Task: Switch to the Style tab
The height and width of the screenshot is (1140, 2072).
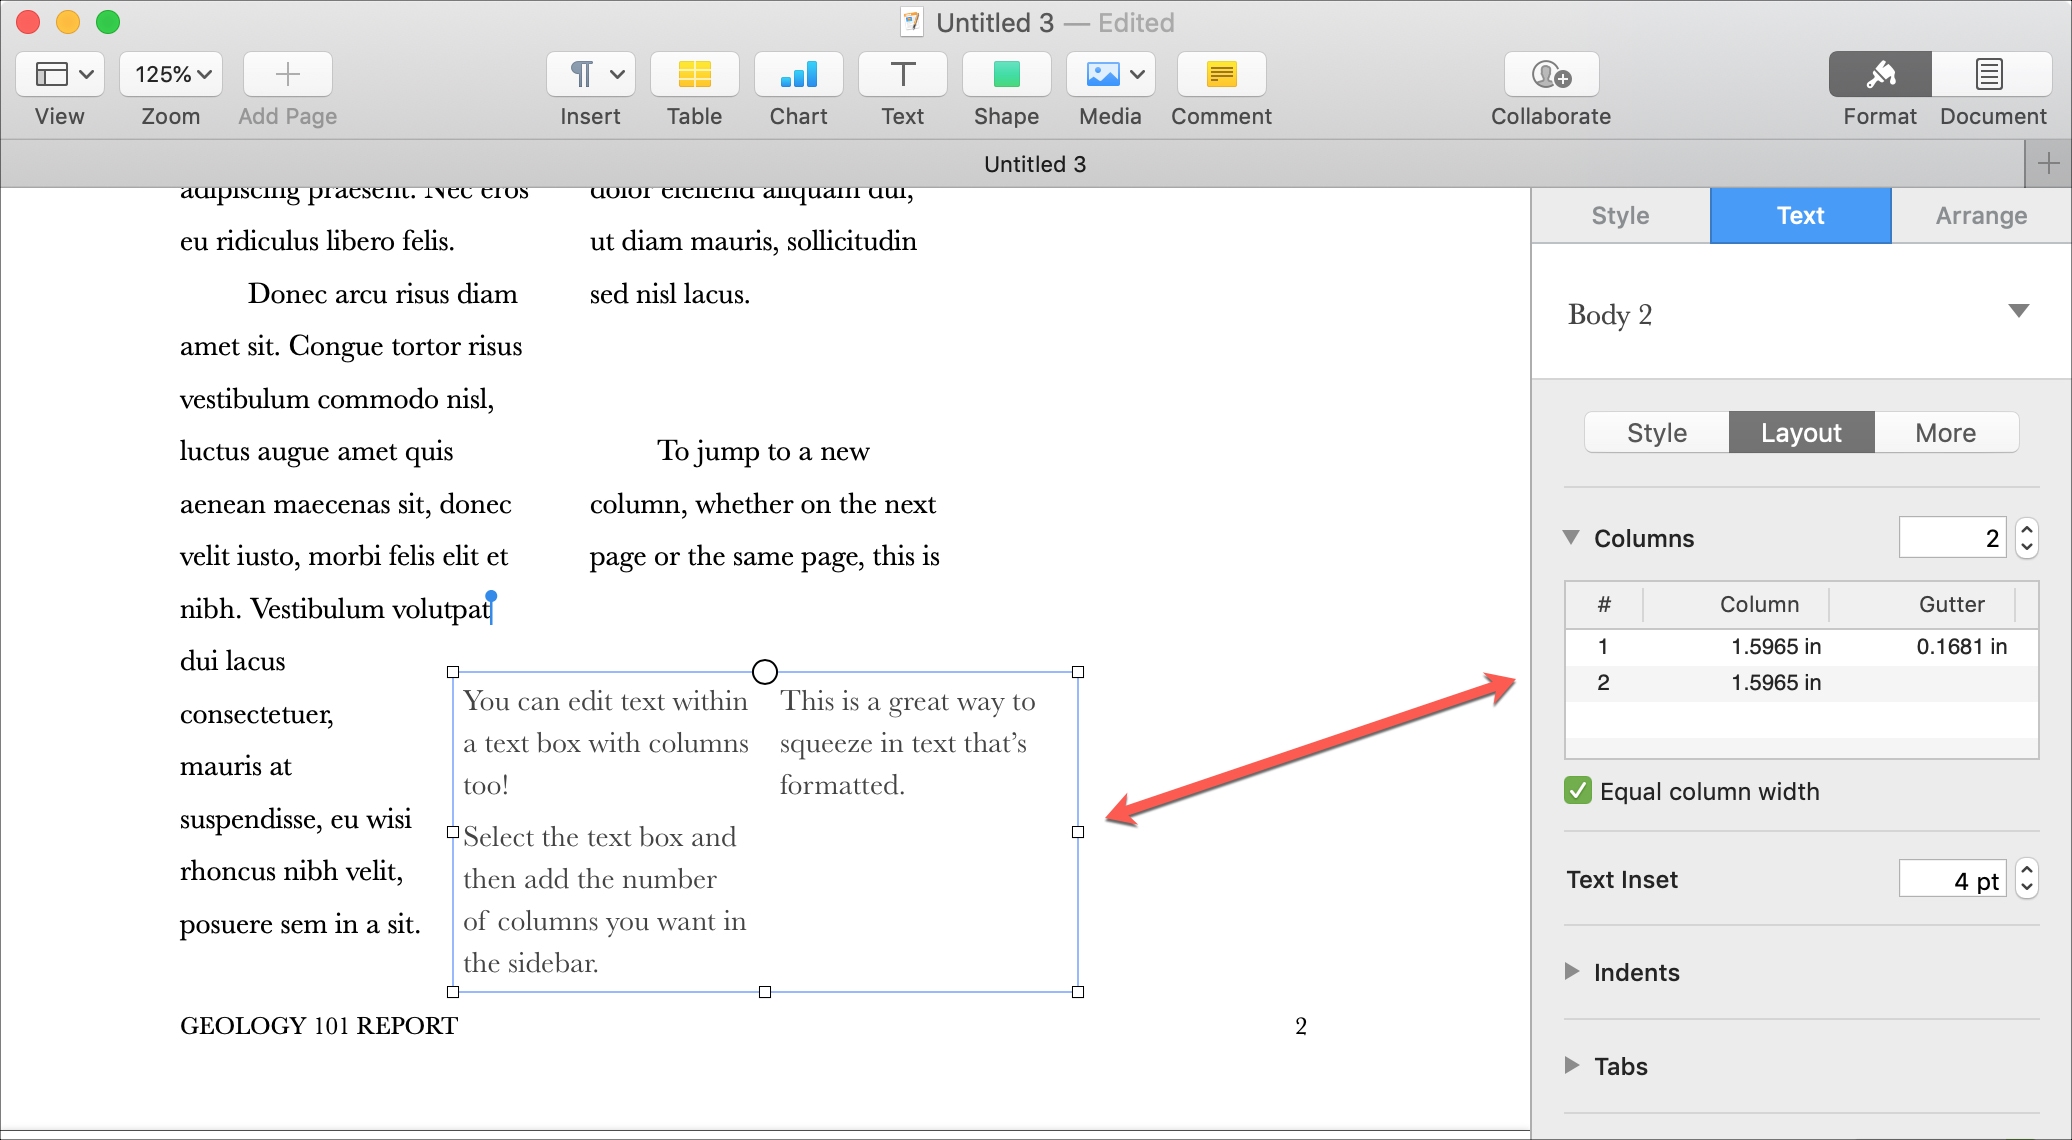Action: tap(1621, 215)
